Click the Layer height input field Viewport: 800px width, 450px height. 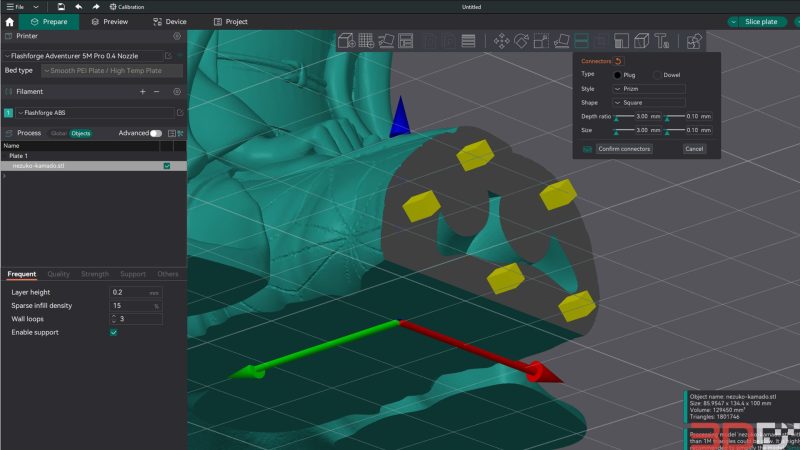click(136, 292)
